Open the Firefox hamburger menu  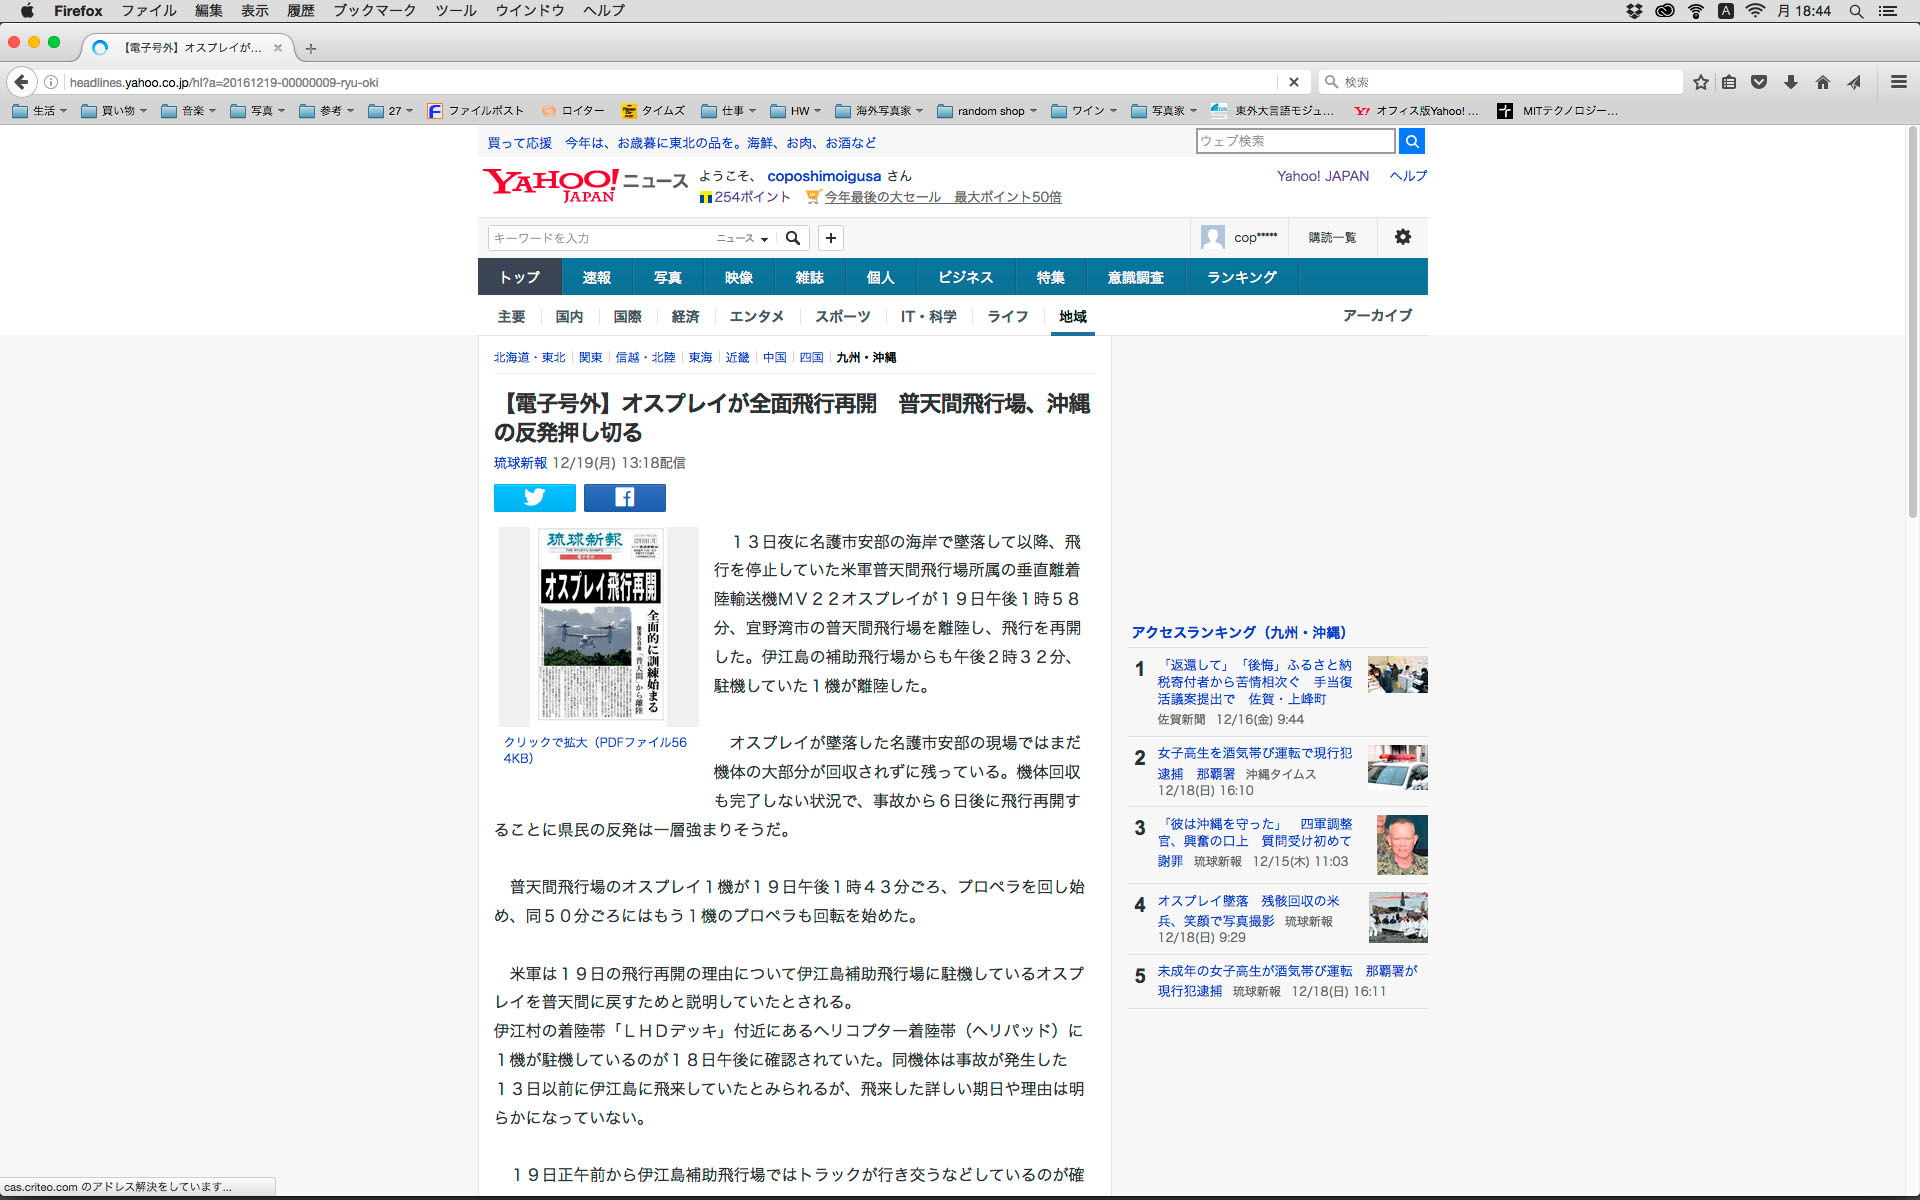1898,82
